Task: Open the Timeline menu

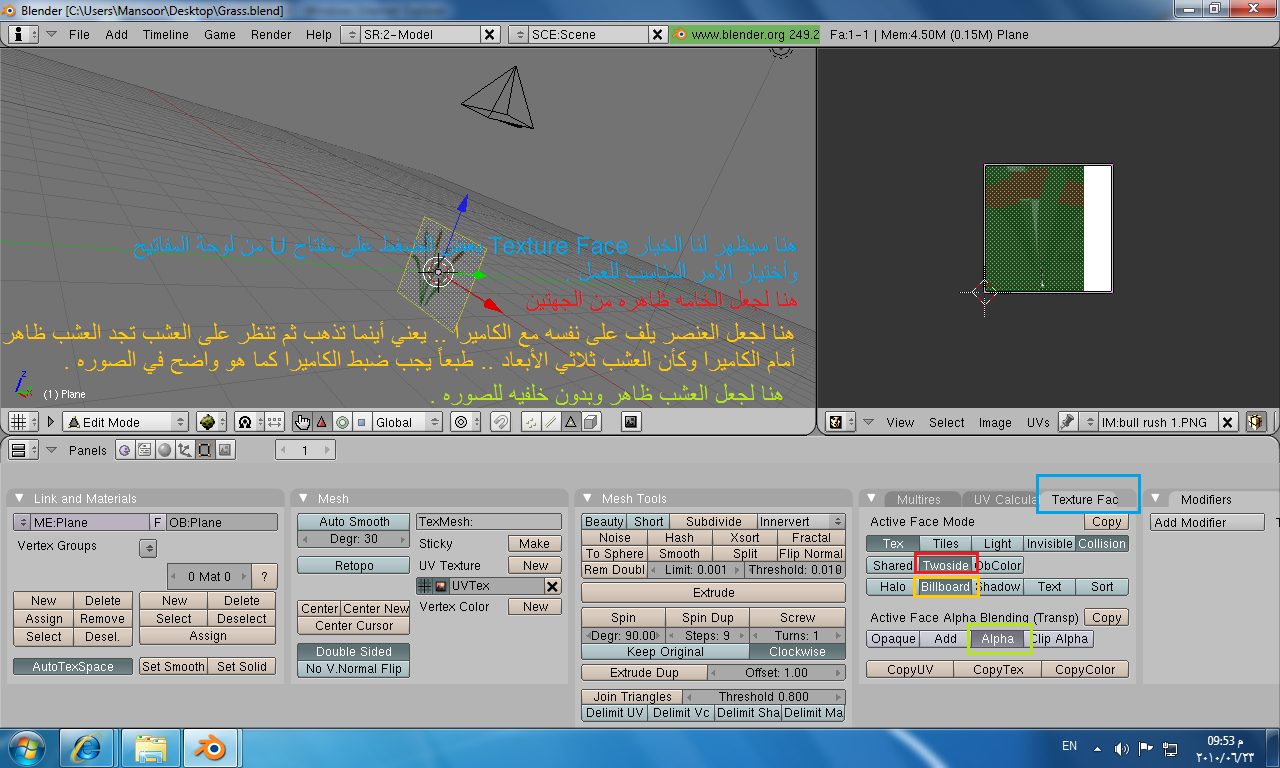Action: [x=165, y=34]
